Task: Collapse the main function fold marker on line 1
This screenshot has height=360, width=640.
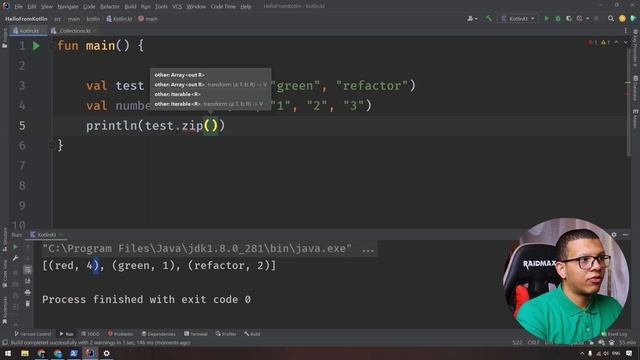Action: tap(51, 46)
